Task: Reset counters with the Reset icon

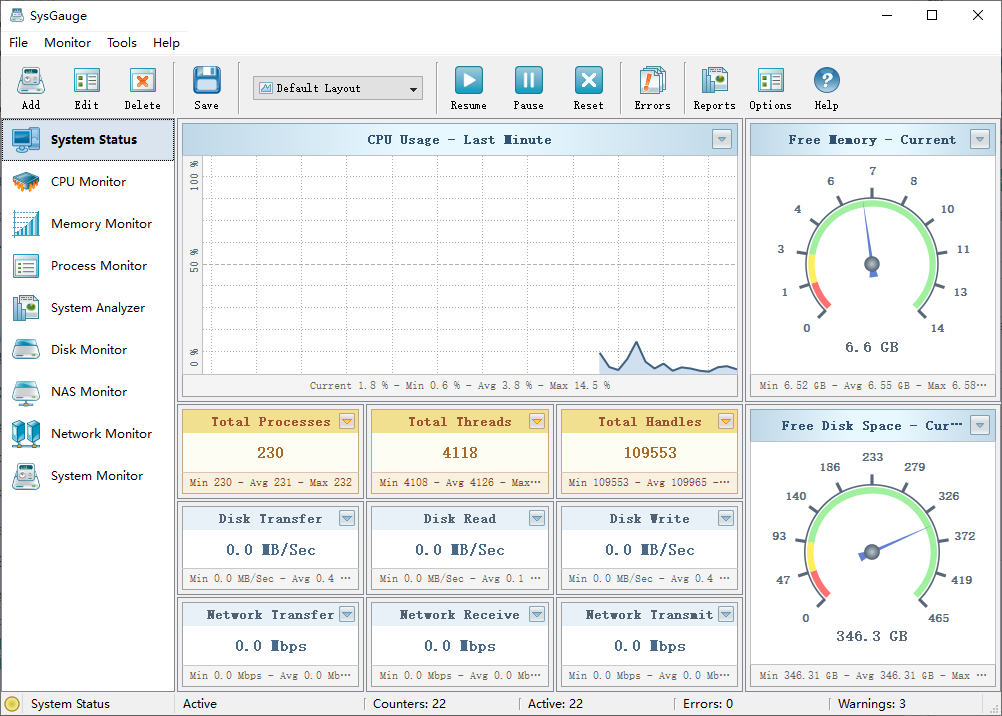Action: click(x=589, y=81)
